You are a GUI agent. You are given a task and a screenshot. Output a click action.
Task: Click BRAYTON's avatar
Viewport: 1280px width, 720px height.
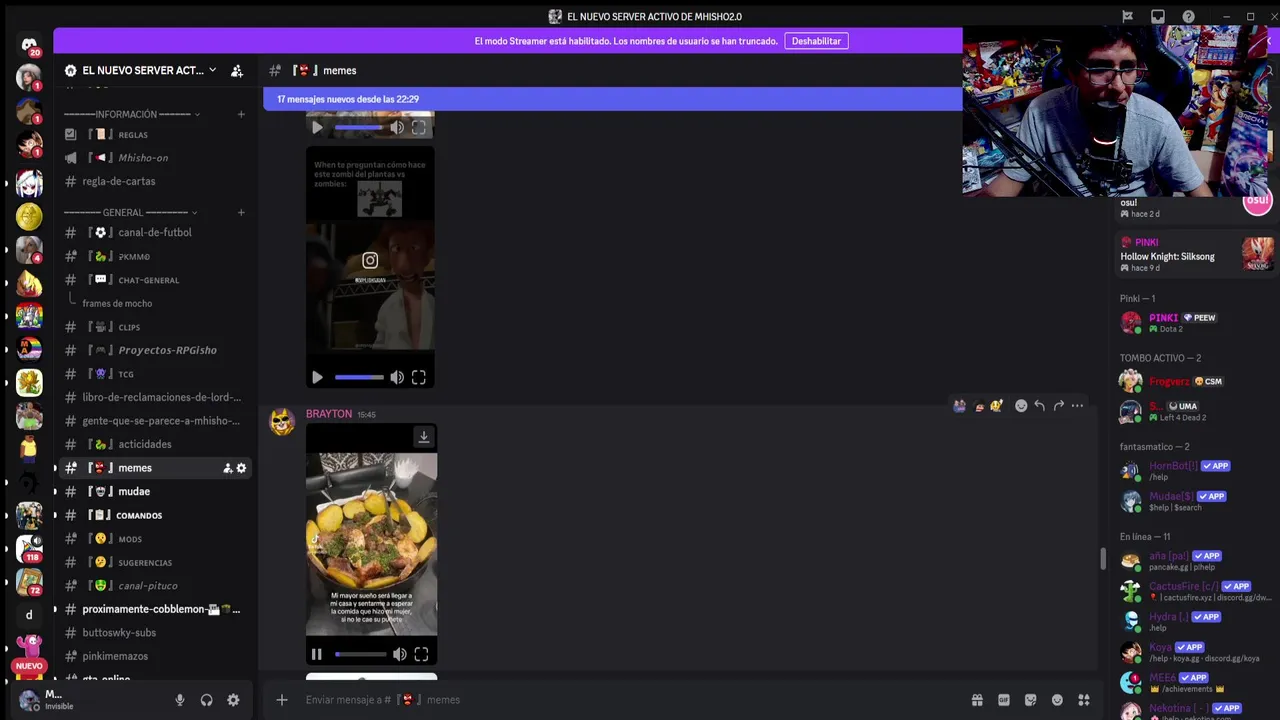(x=282, y=422)
